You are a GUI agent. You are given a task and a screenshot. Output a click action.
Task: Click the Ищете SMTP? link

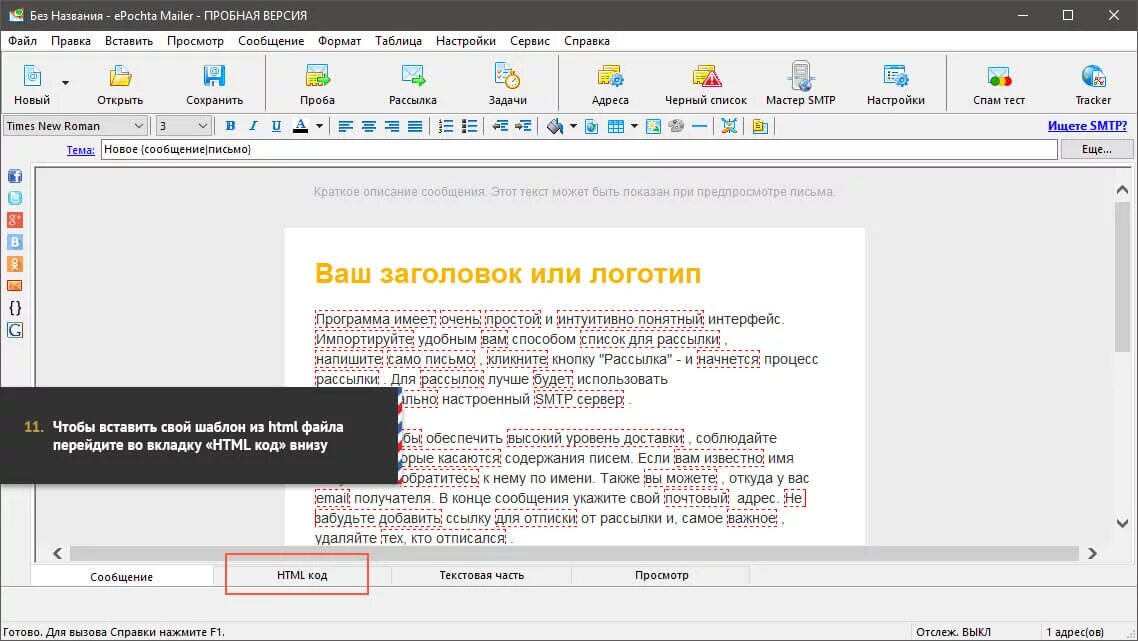[1087, 126]
